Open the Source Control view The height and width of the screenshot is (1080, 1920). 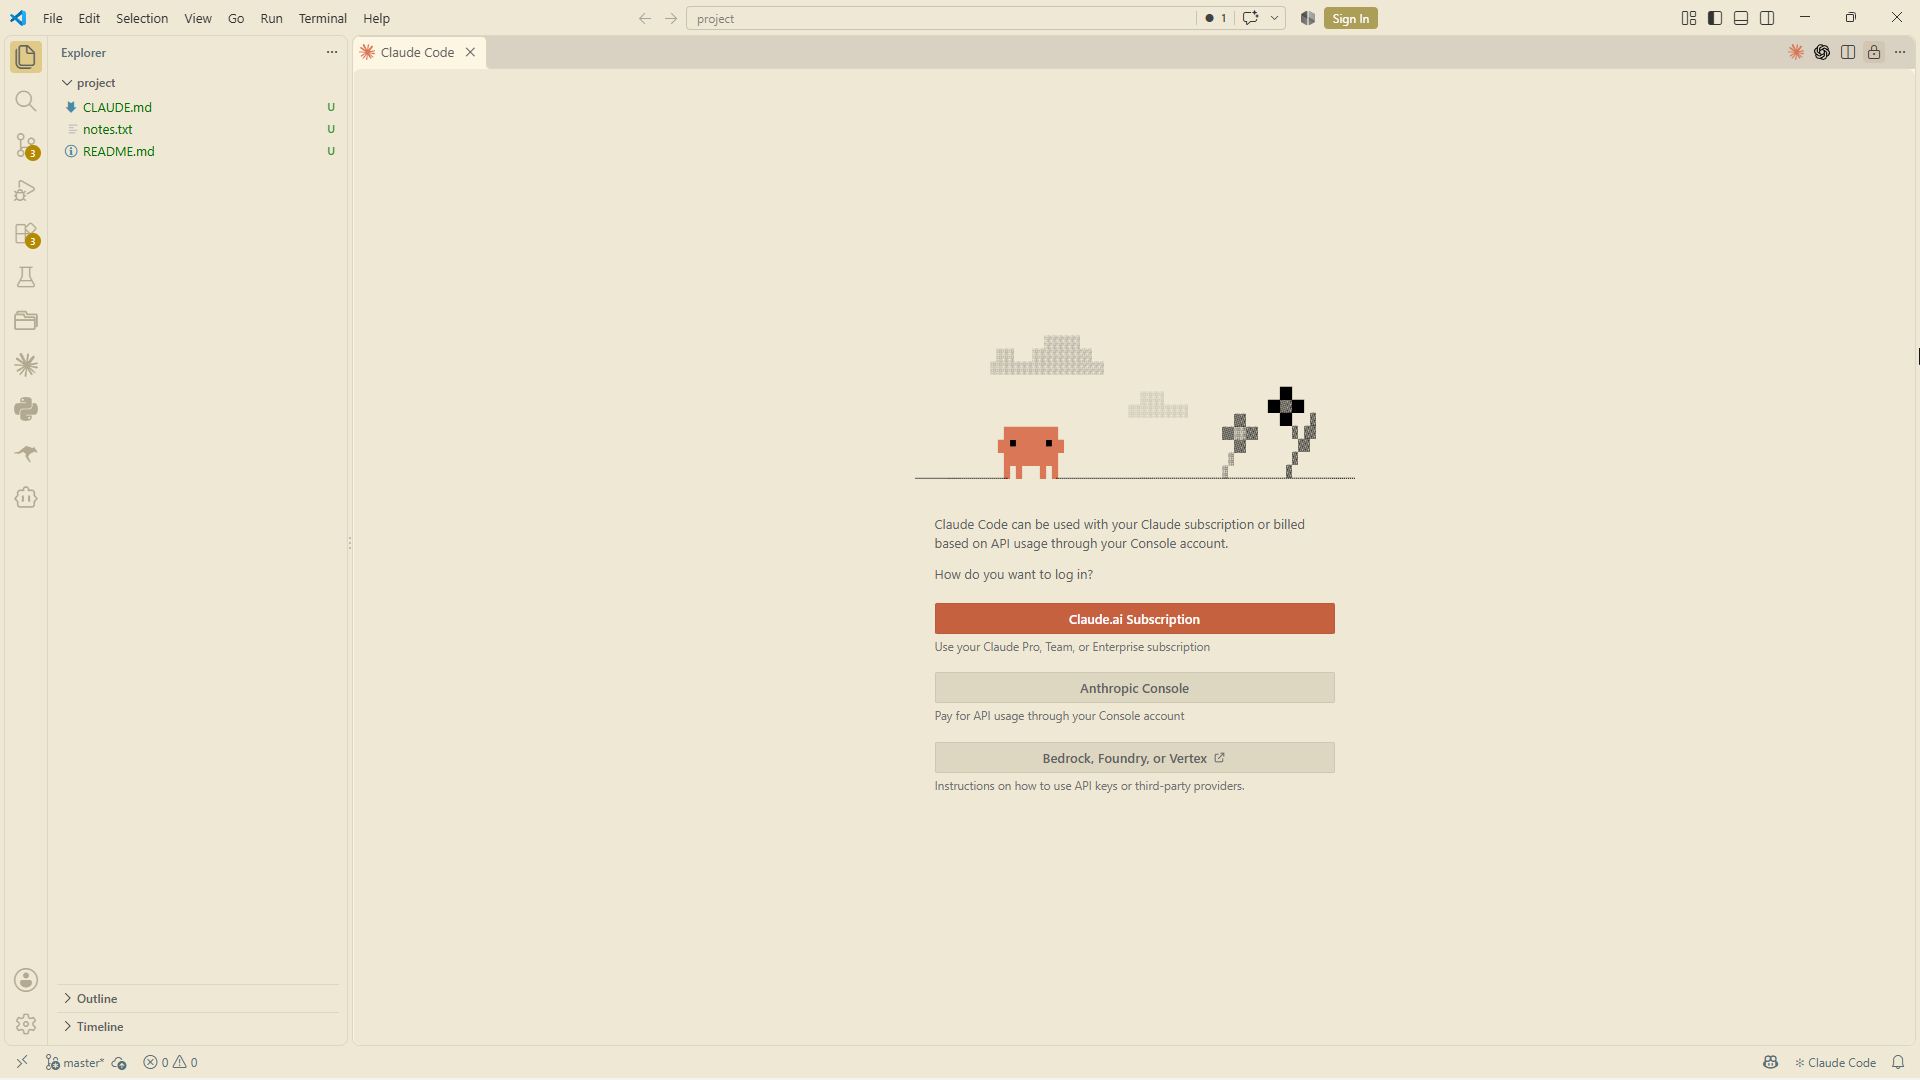coord(26,146)
